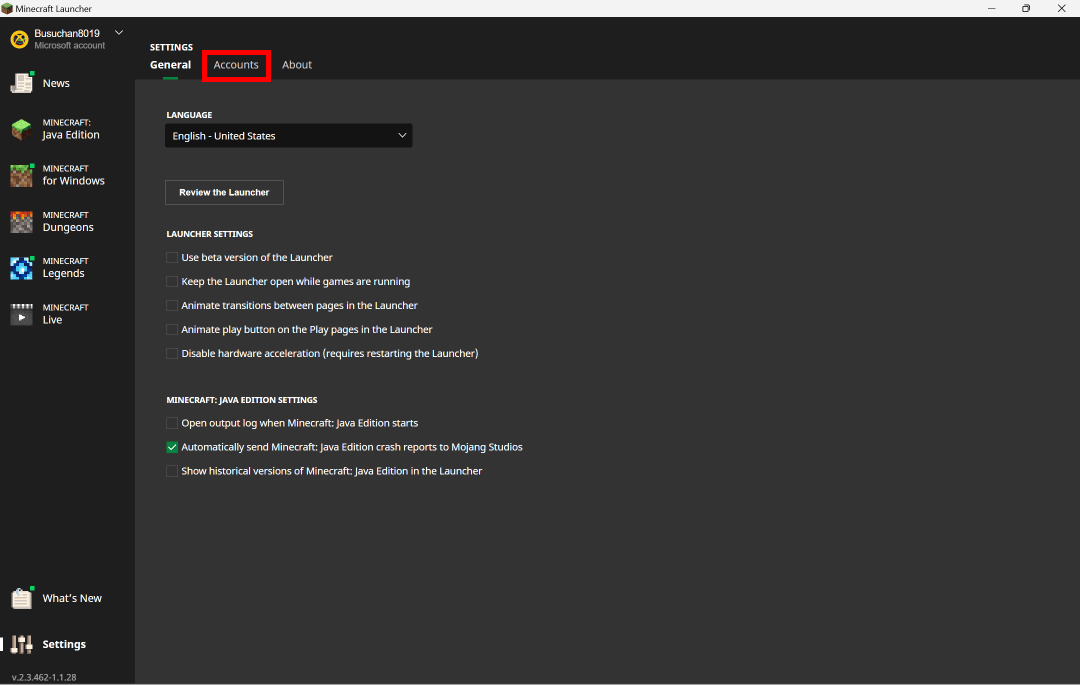Screen dimensions: 1080x685
Task: Click the Busuchan8019 username text
Action: coord(67,33)
